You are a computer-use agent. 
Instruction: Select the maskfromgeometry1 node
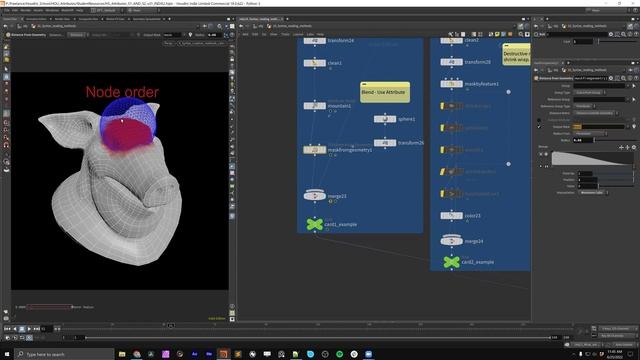pos(315,150)
